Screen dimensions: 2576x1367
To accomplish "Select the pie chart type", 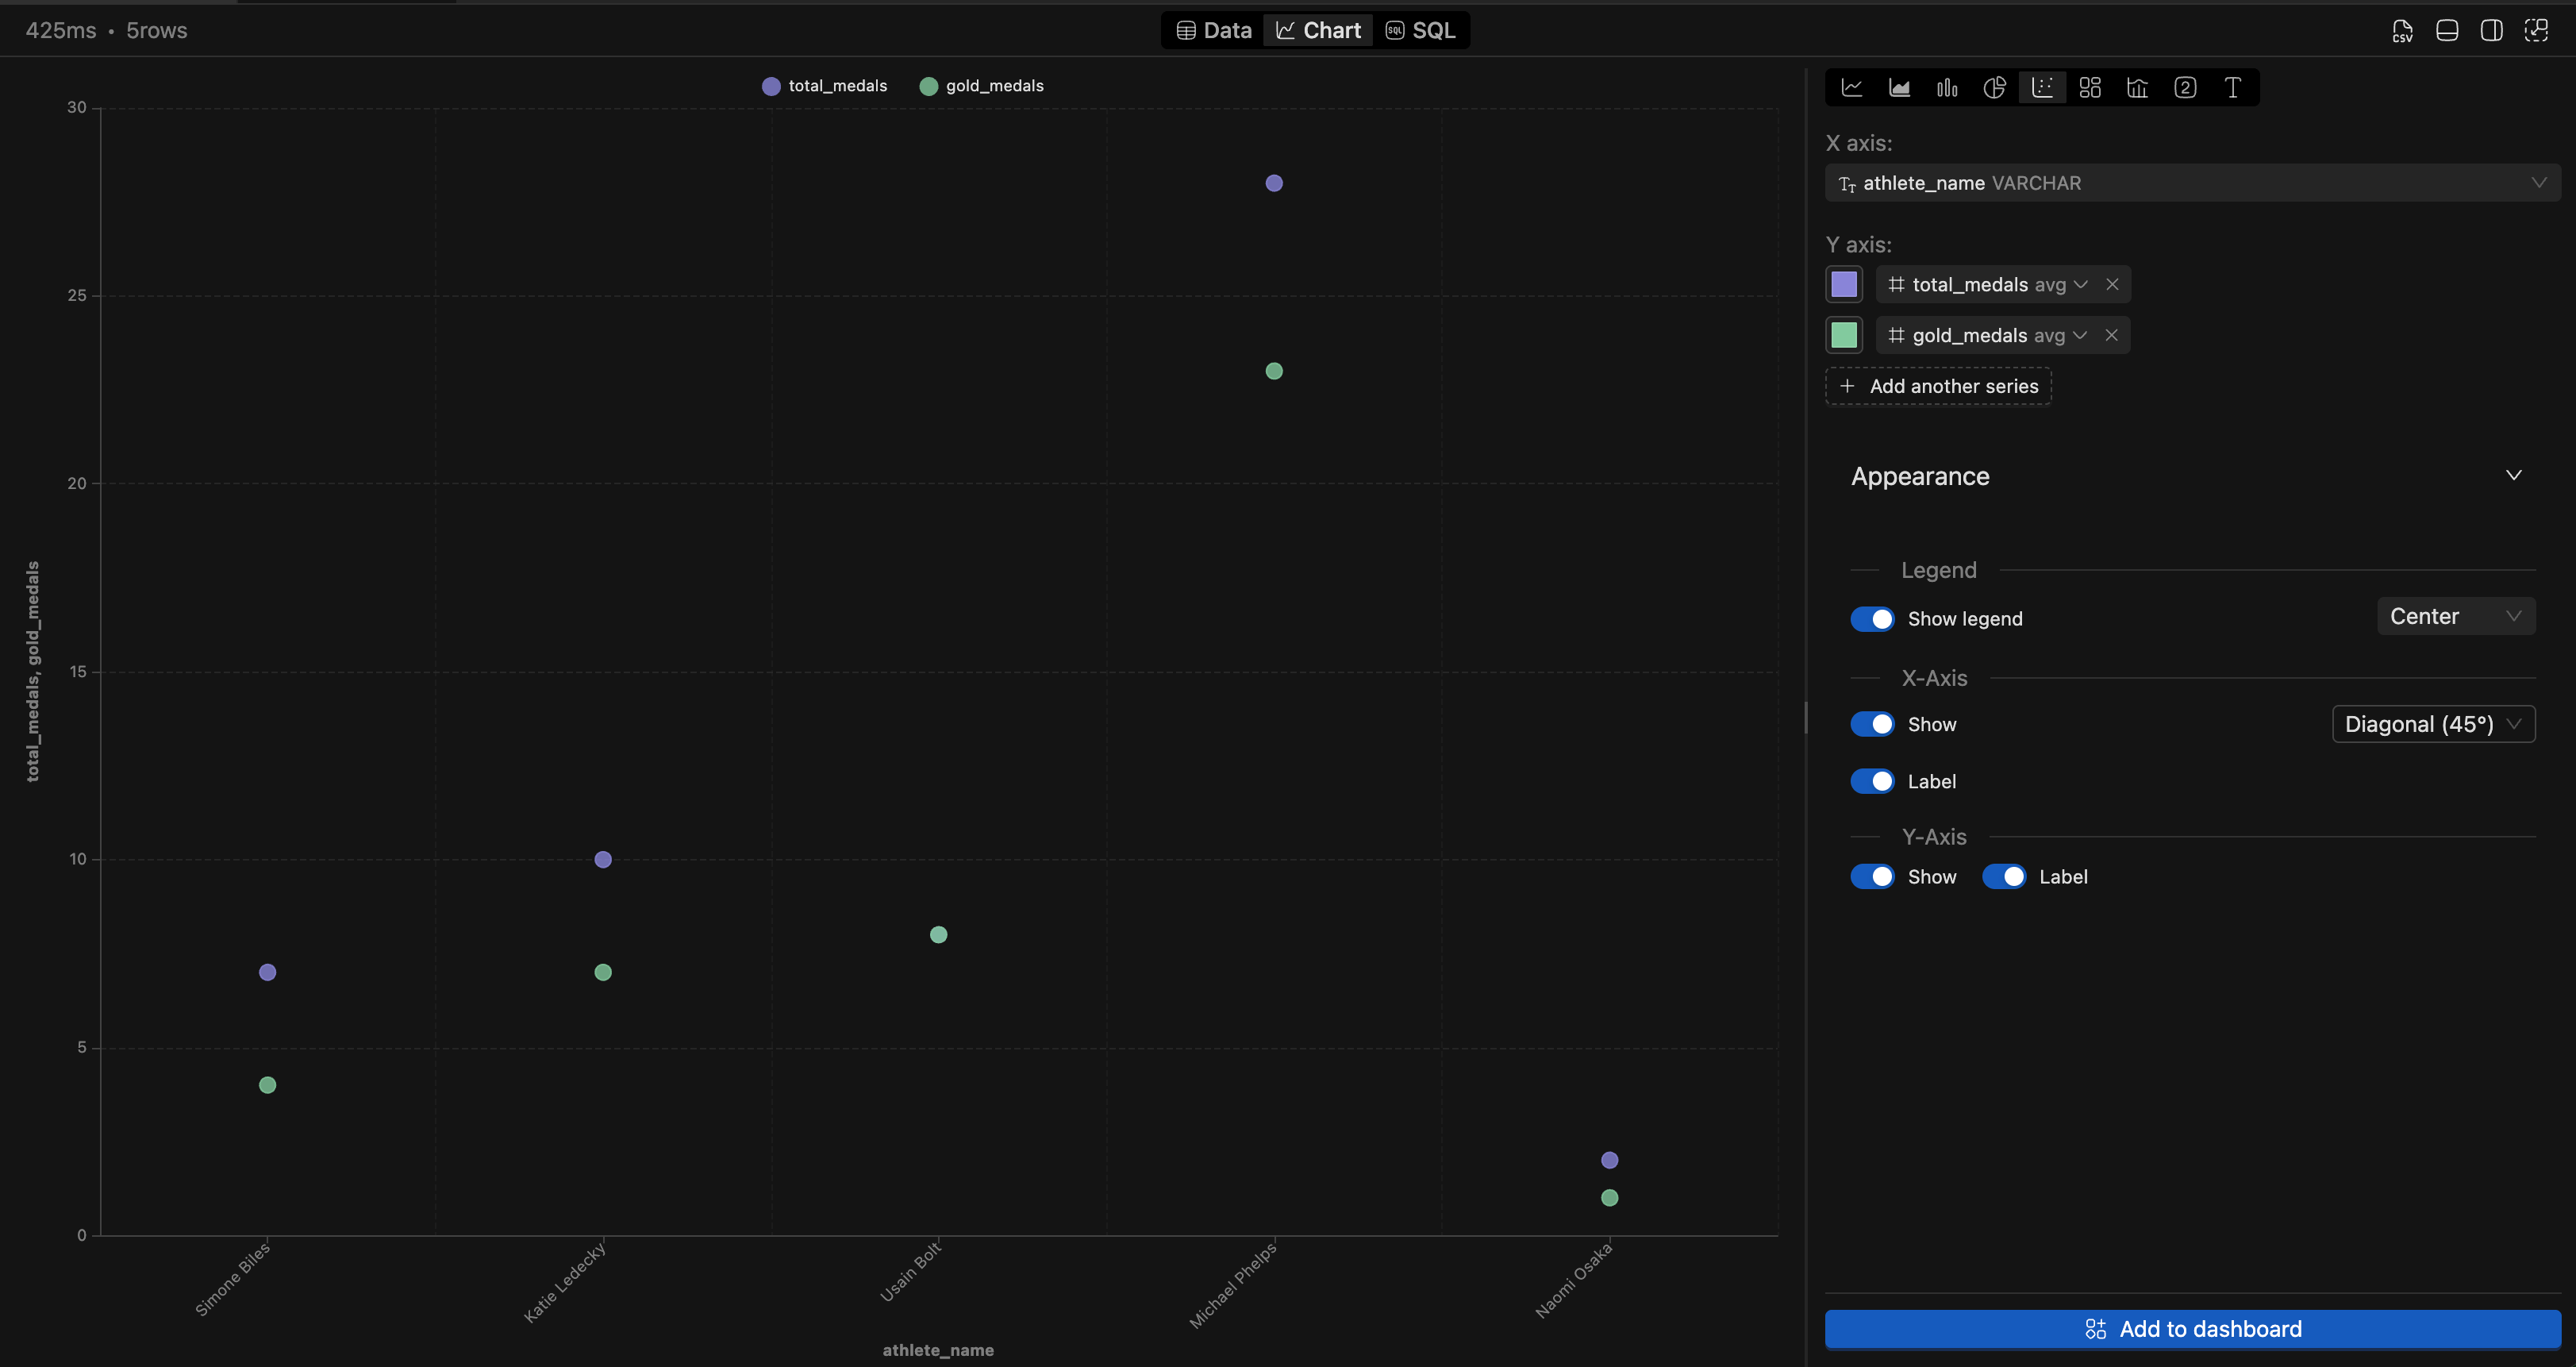I will point(1994,87).
